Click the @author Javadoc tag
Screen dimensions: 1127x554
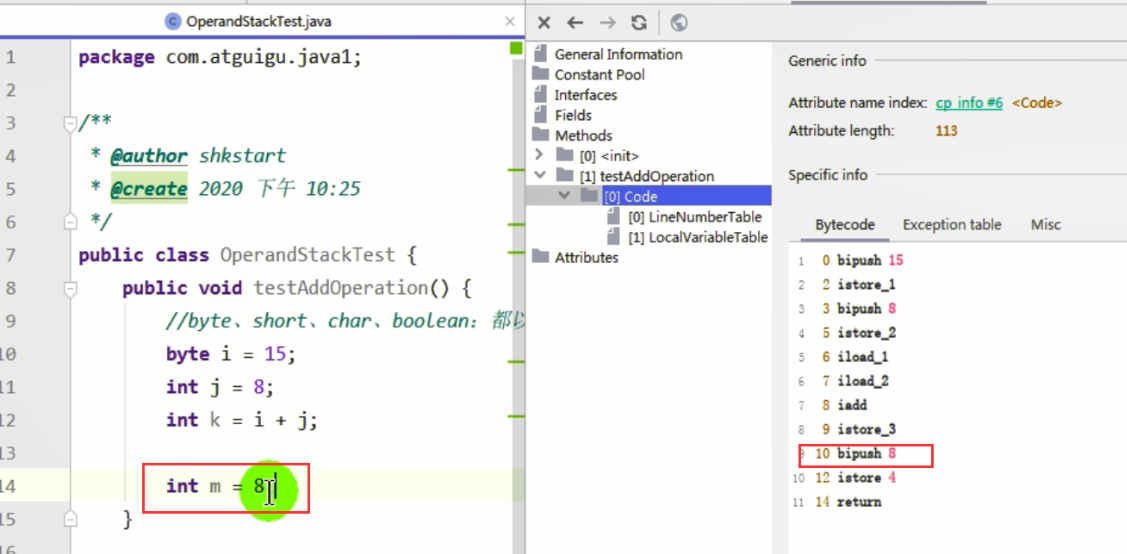point(149,156)
